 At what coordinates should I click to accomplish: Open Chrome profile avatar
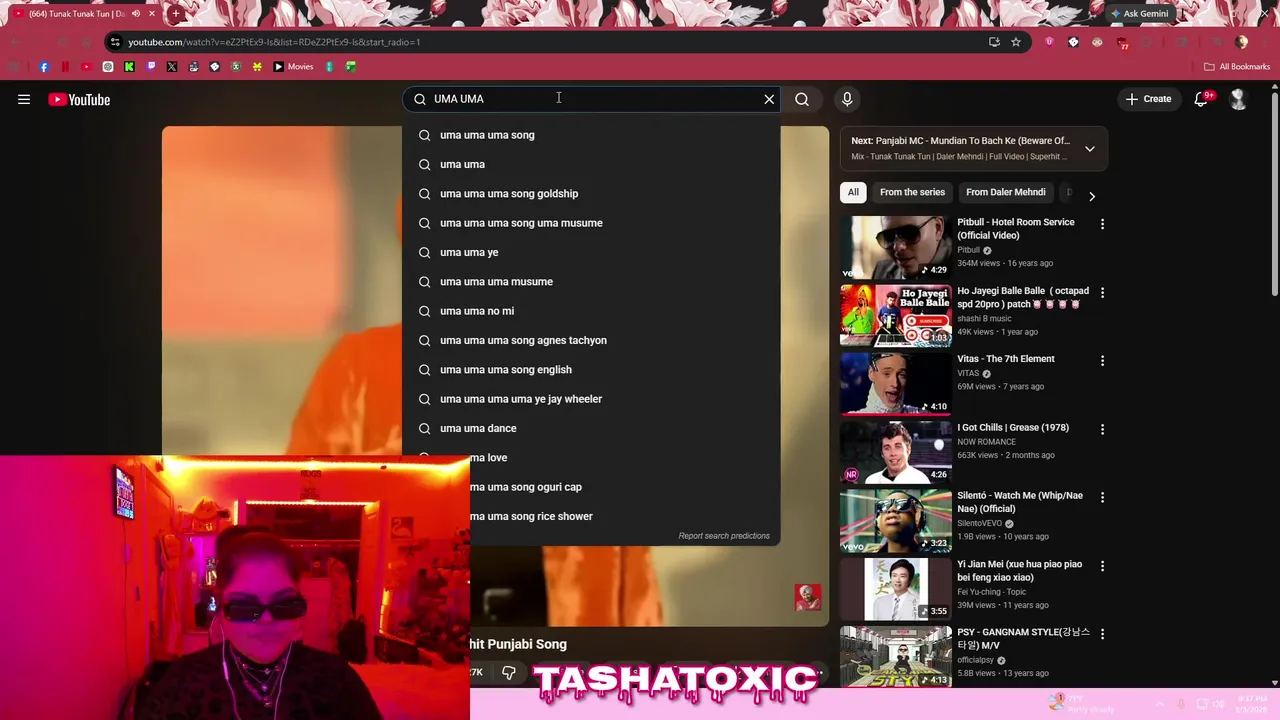[1242, 42]
